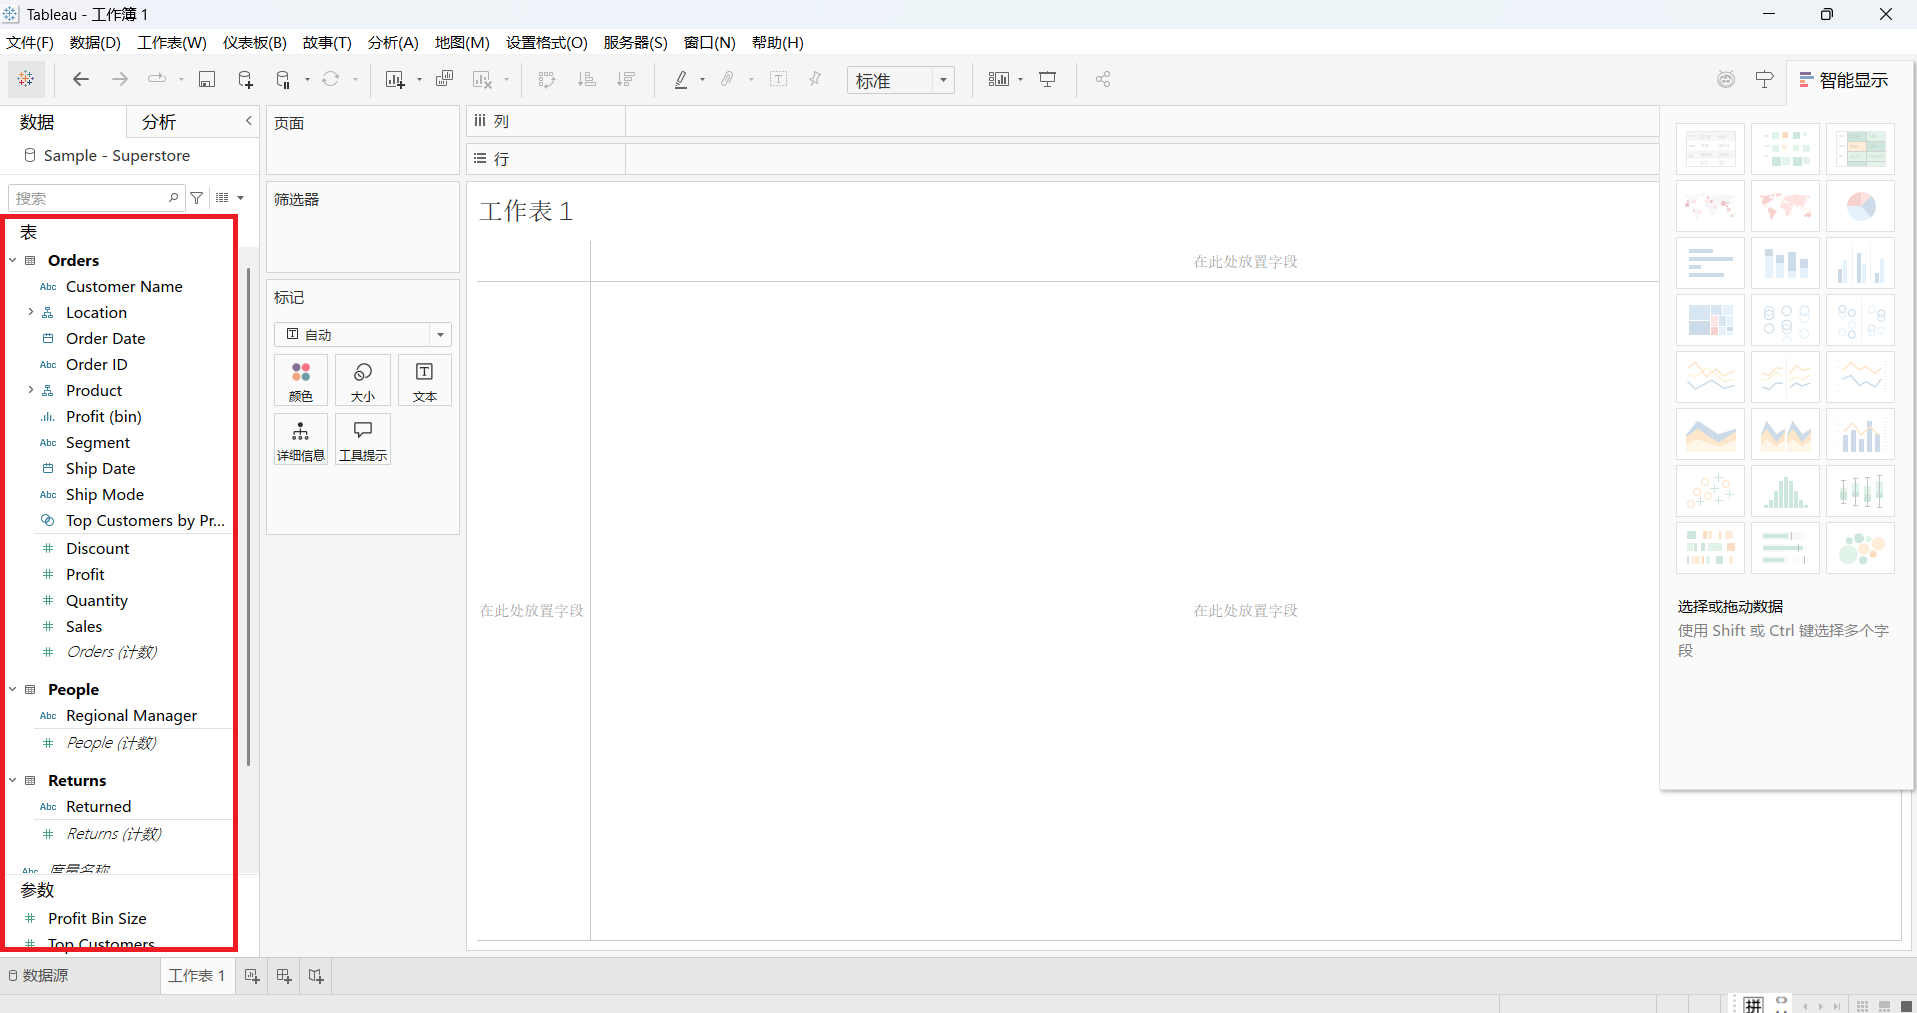This screenshot has width=1917, height=1013.
Task: Collapse the People table
Action: point(13,689)
